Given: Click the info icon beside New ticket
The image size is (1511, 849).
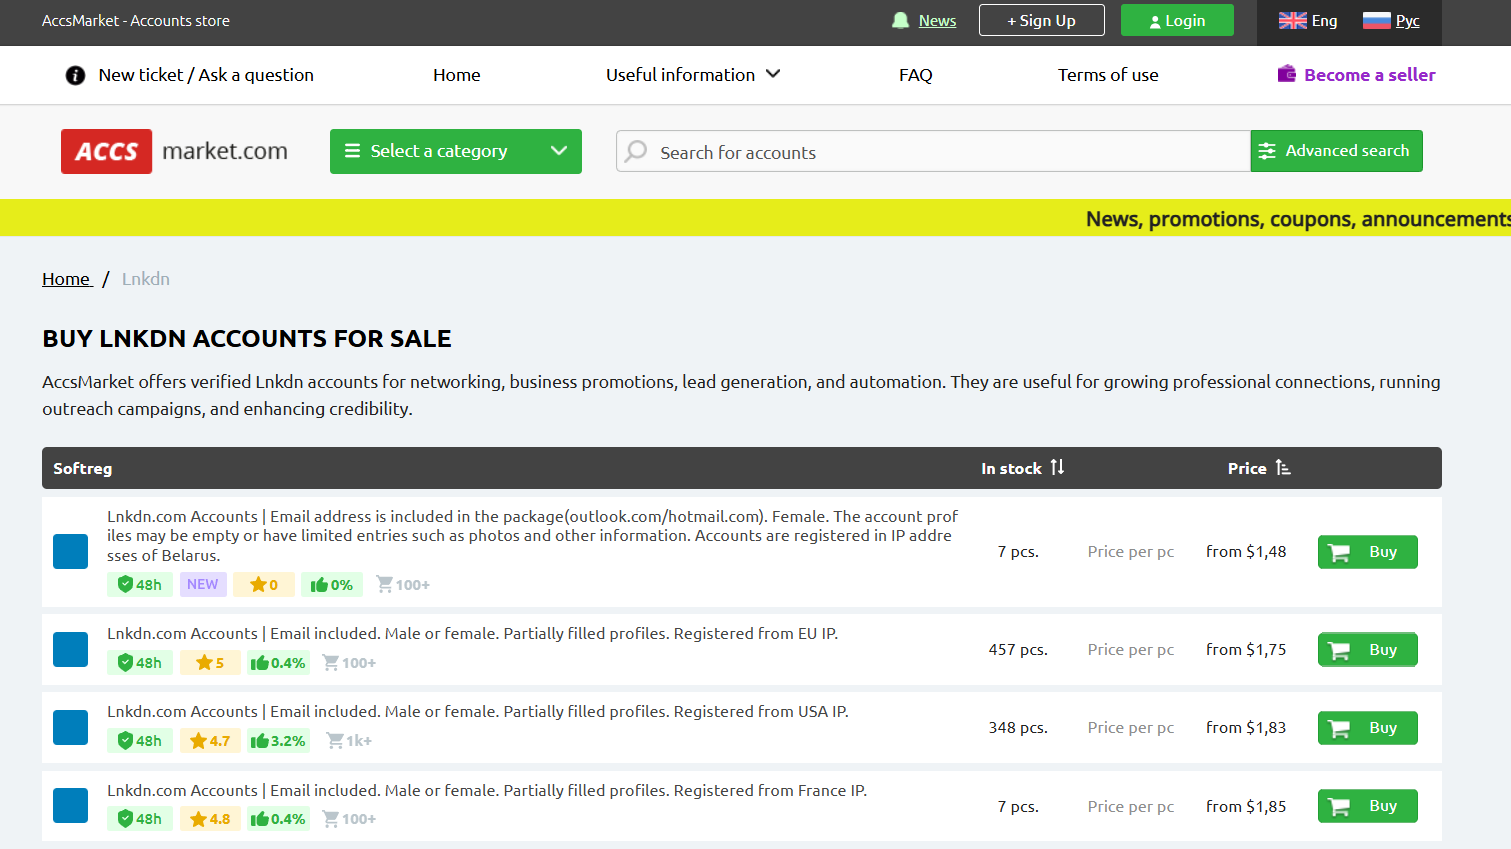Looking at the screenshot, I should tap(75, 75).
